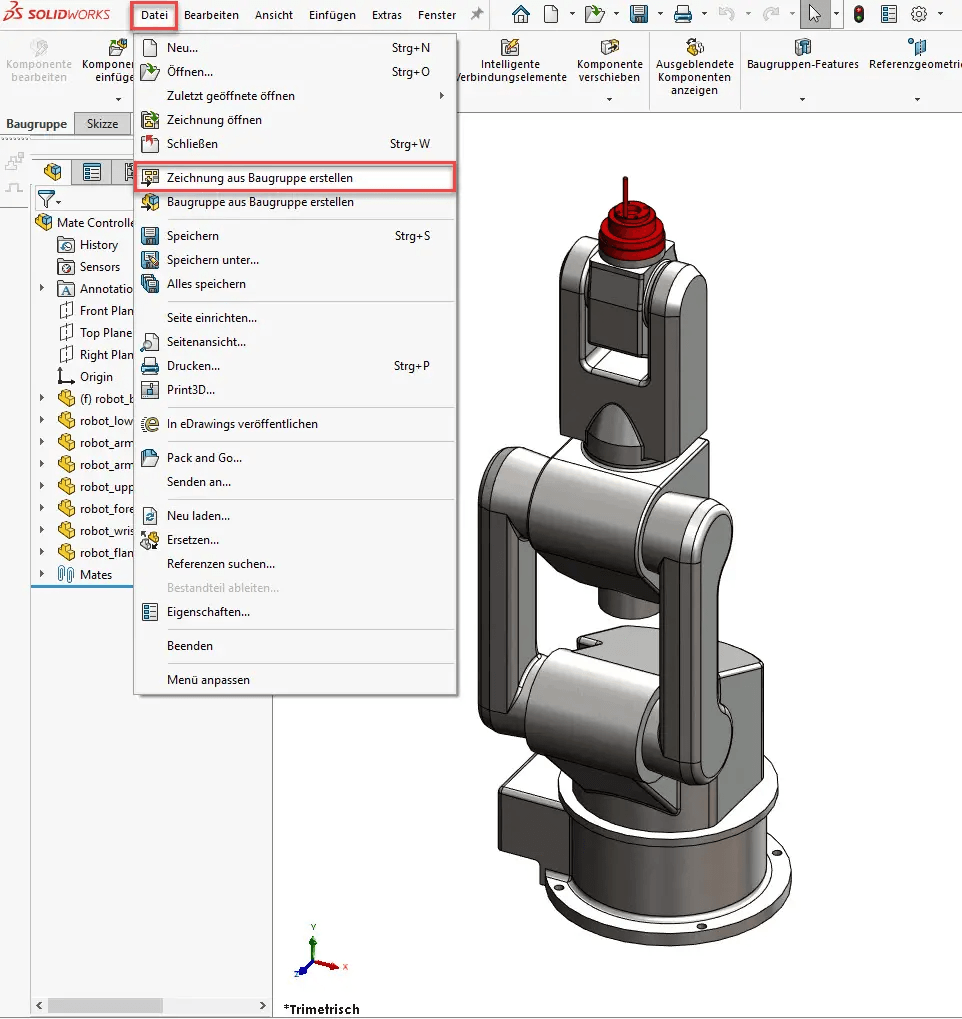The height and width of the screenshot is (1019, 962).
Task: Open the Bearbeiten menu
Action: point(211,15)
